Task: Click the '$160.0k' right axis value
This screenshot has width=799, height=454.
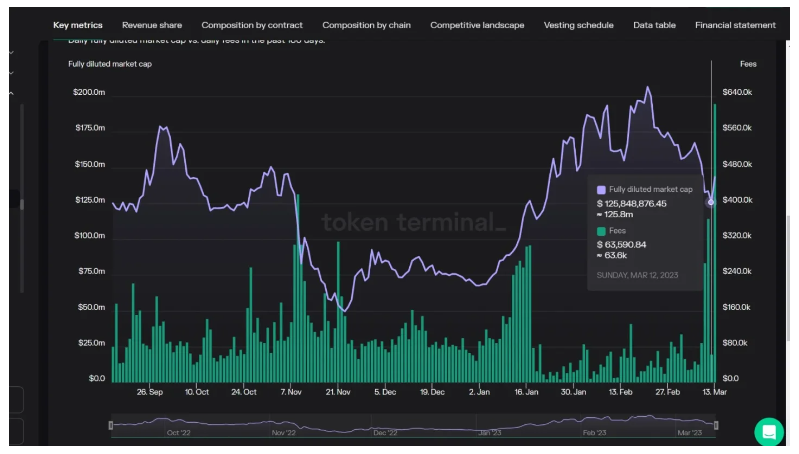Action: point(736,307)
